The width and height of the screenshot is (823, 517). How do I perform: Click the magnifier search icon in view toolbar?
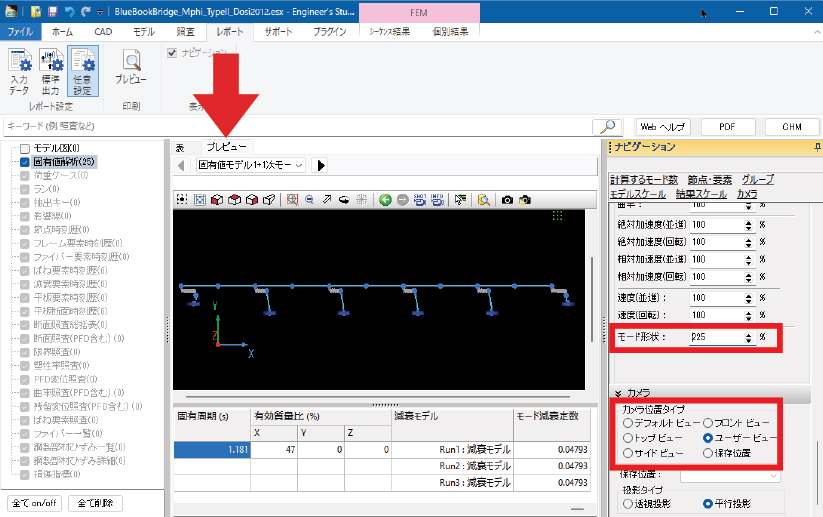point(484,199)
